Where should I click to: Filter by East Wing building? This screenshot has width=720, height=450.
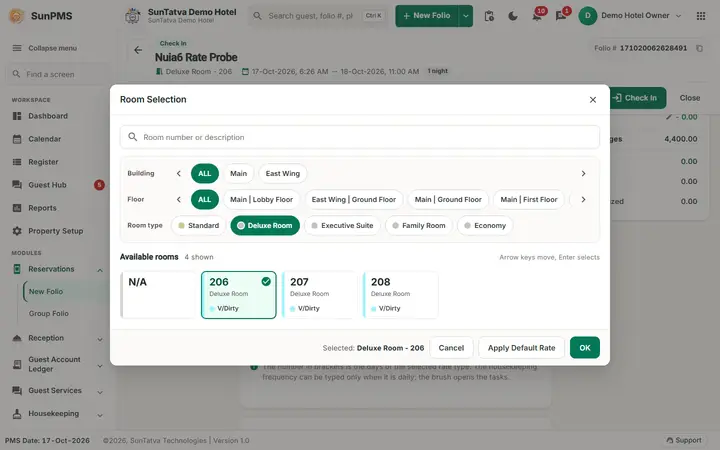282,174
